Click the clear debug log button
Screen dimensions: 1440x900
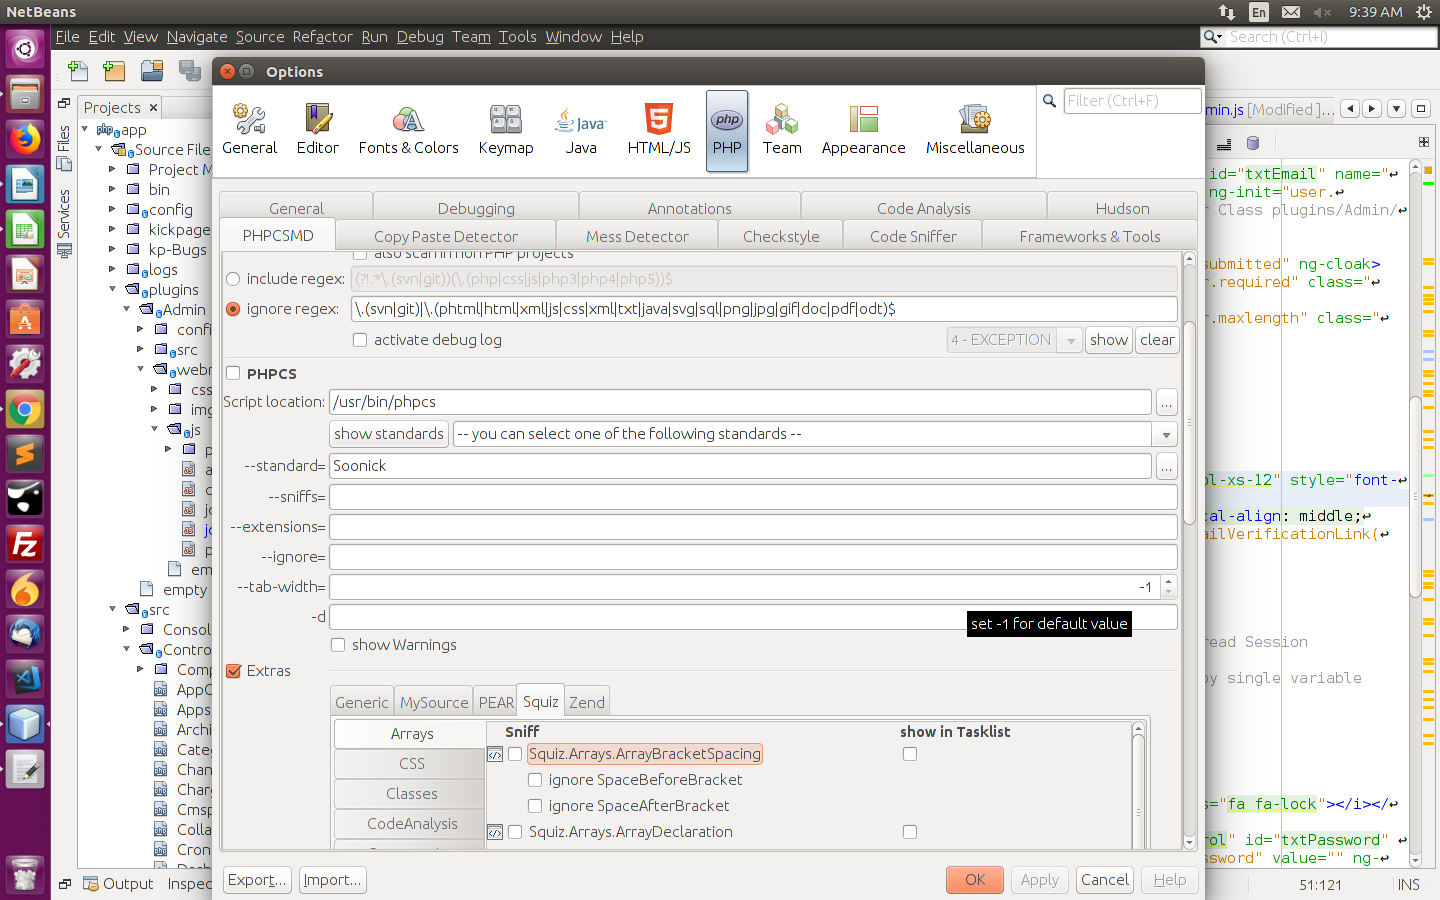point(1157,340)
